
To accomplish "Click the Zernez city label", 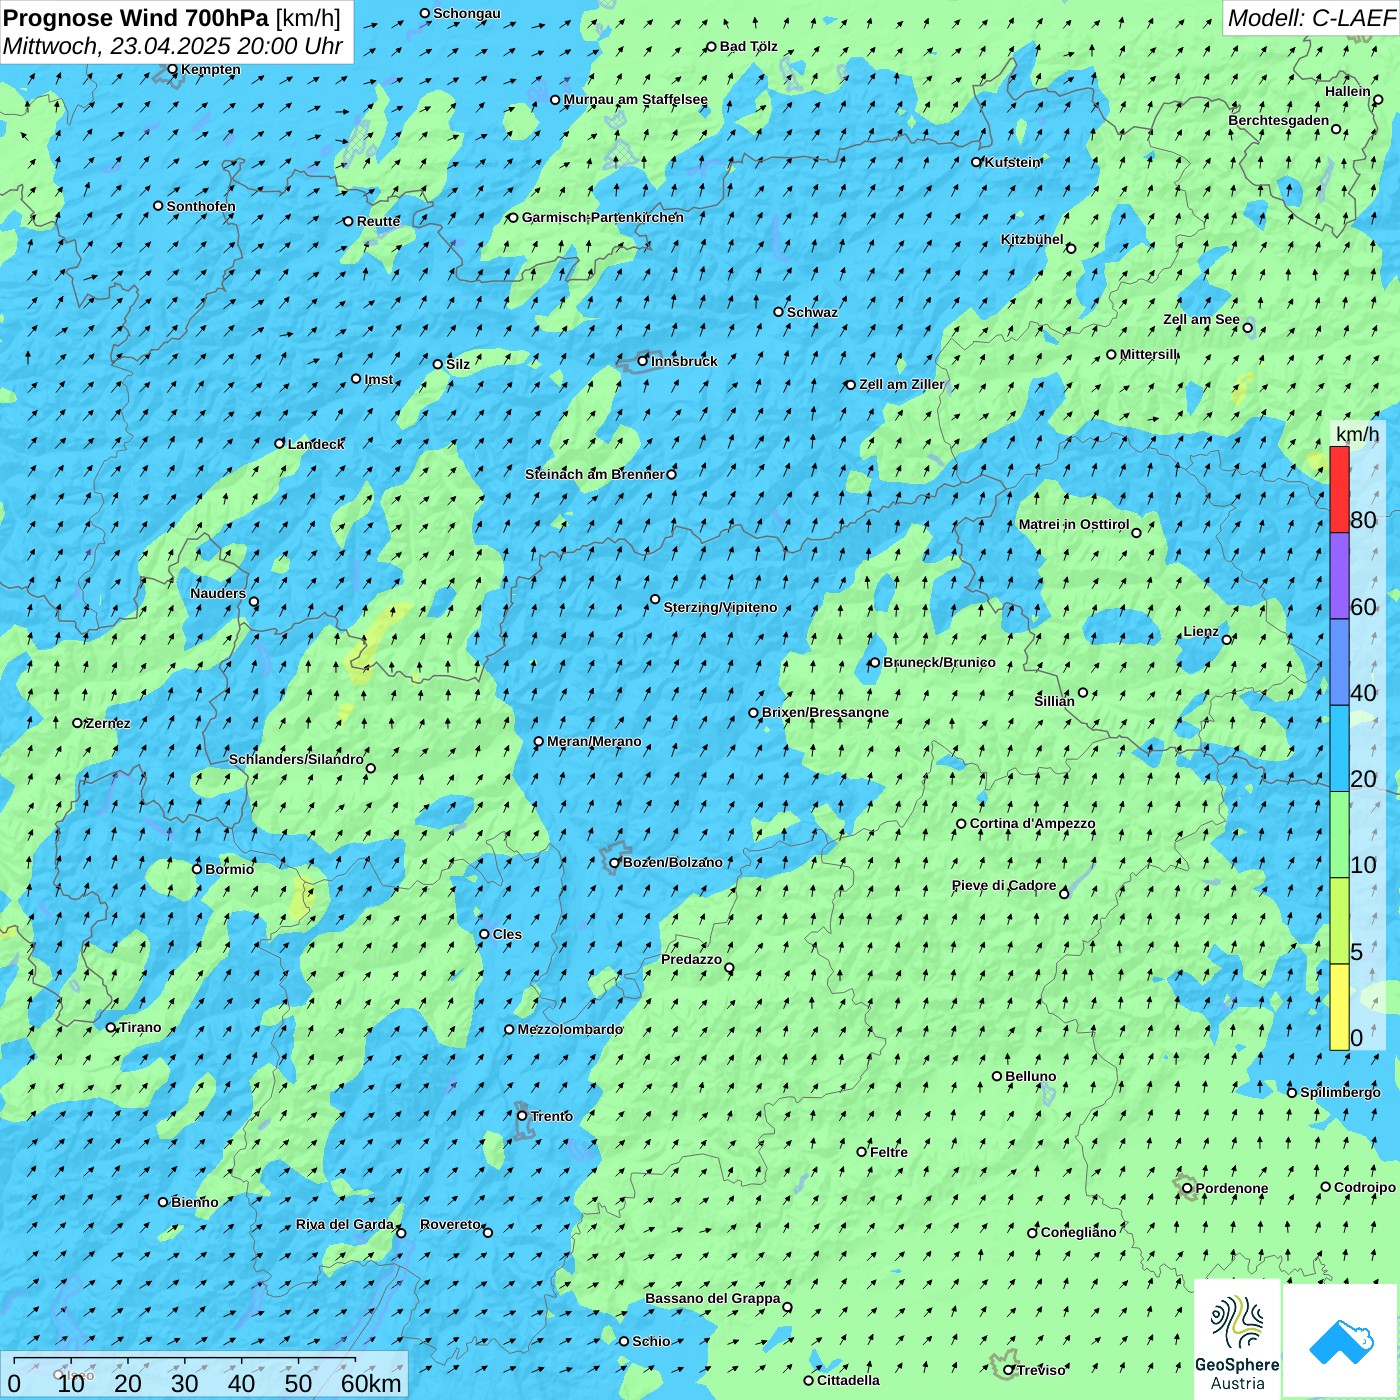I will (108, 724).
